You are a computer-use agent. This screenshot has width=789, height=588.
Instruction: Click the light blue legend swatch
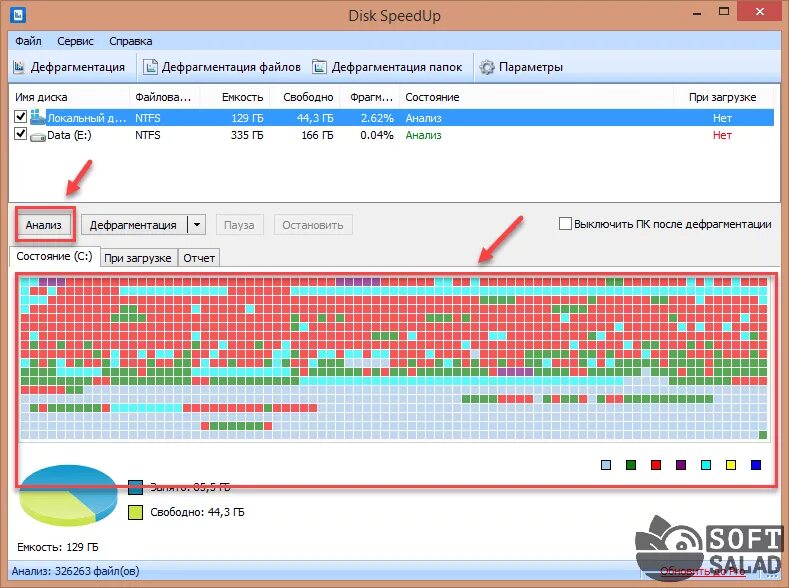point(606,465)
